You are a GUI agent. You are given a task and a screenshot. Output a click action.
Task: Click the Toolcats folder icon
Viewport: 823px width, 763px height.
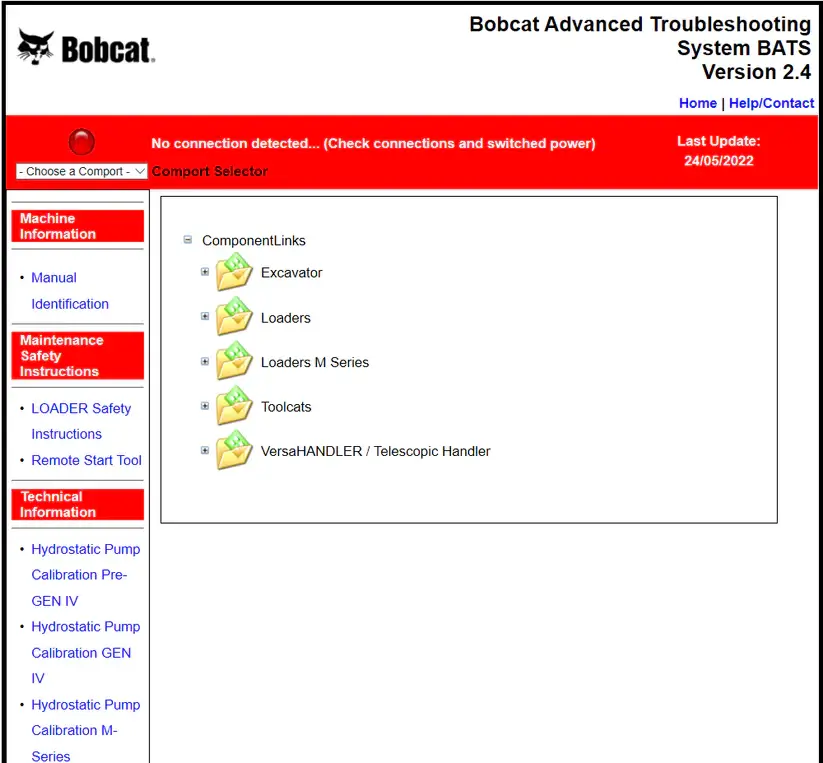234,407
